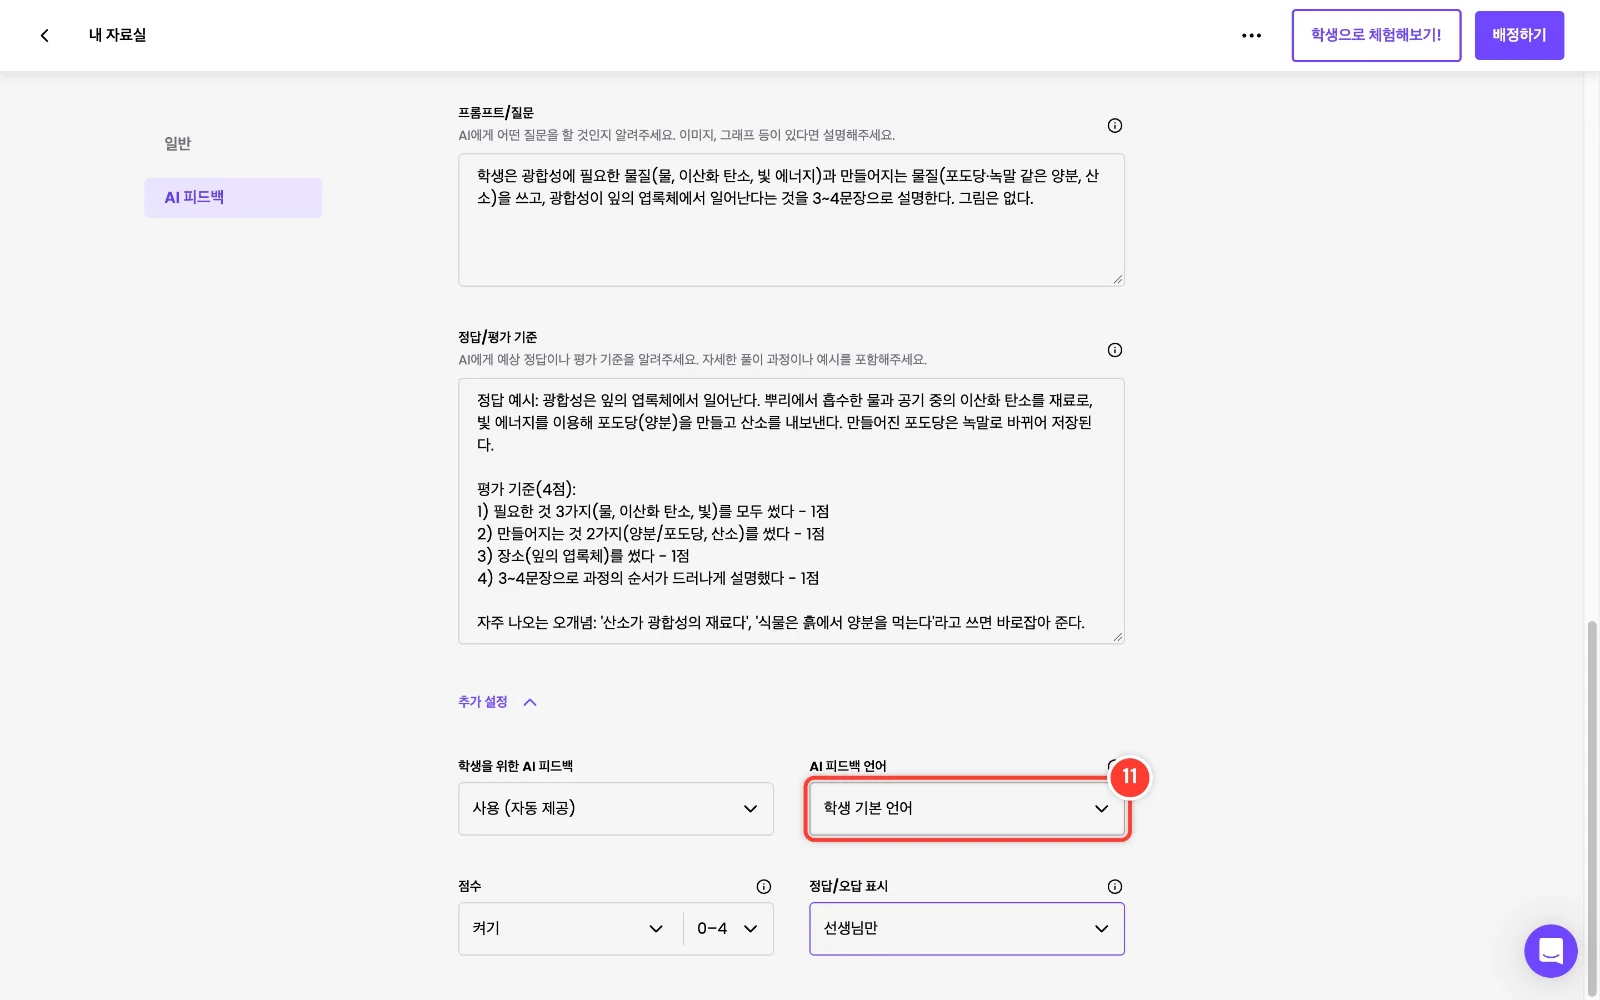Open the three-dots more options menu
The width and height of the screenshot is (1600, 1000).
(1251, 35)
